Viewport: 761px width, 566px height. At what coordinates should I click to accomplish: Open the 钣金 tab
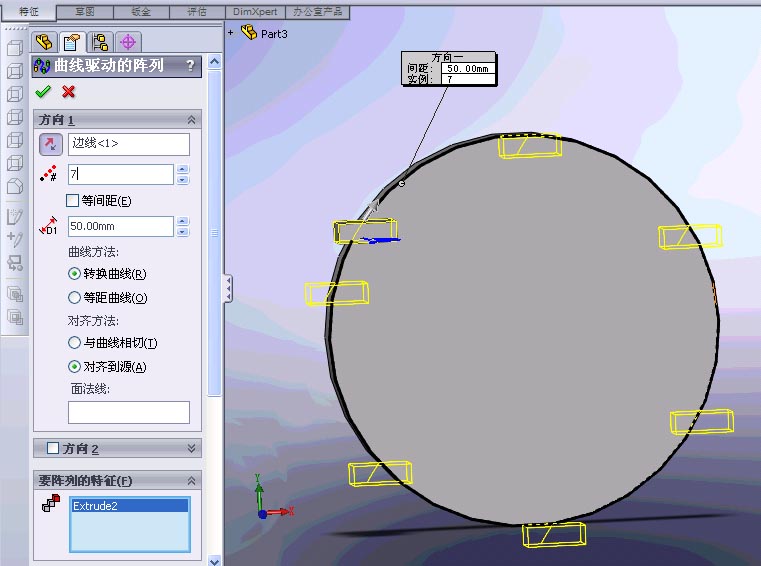pos(141,11)
